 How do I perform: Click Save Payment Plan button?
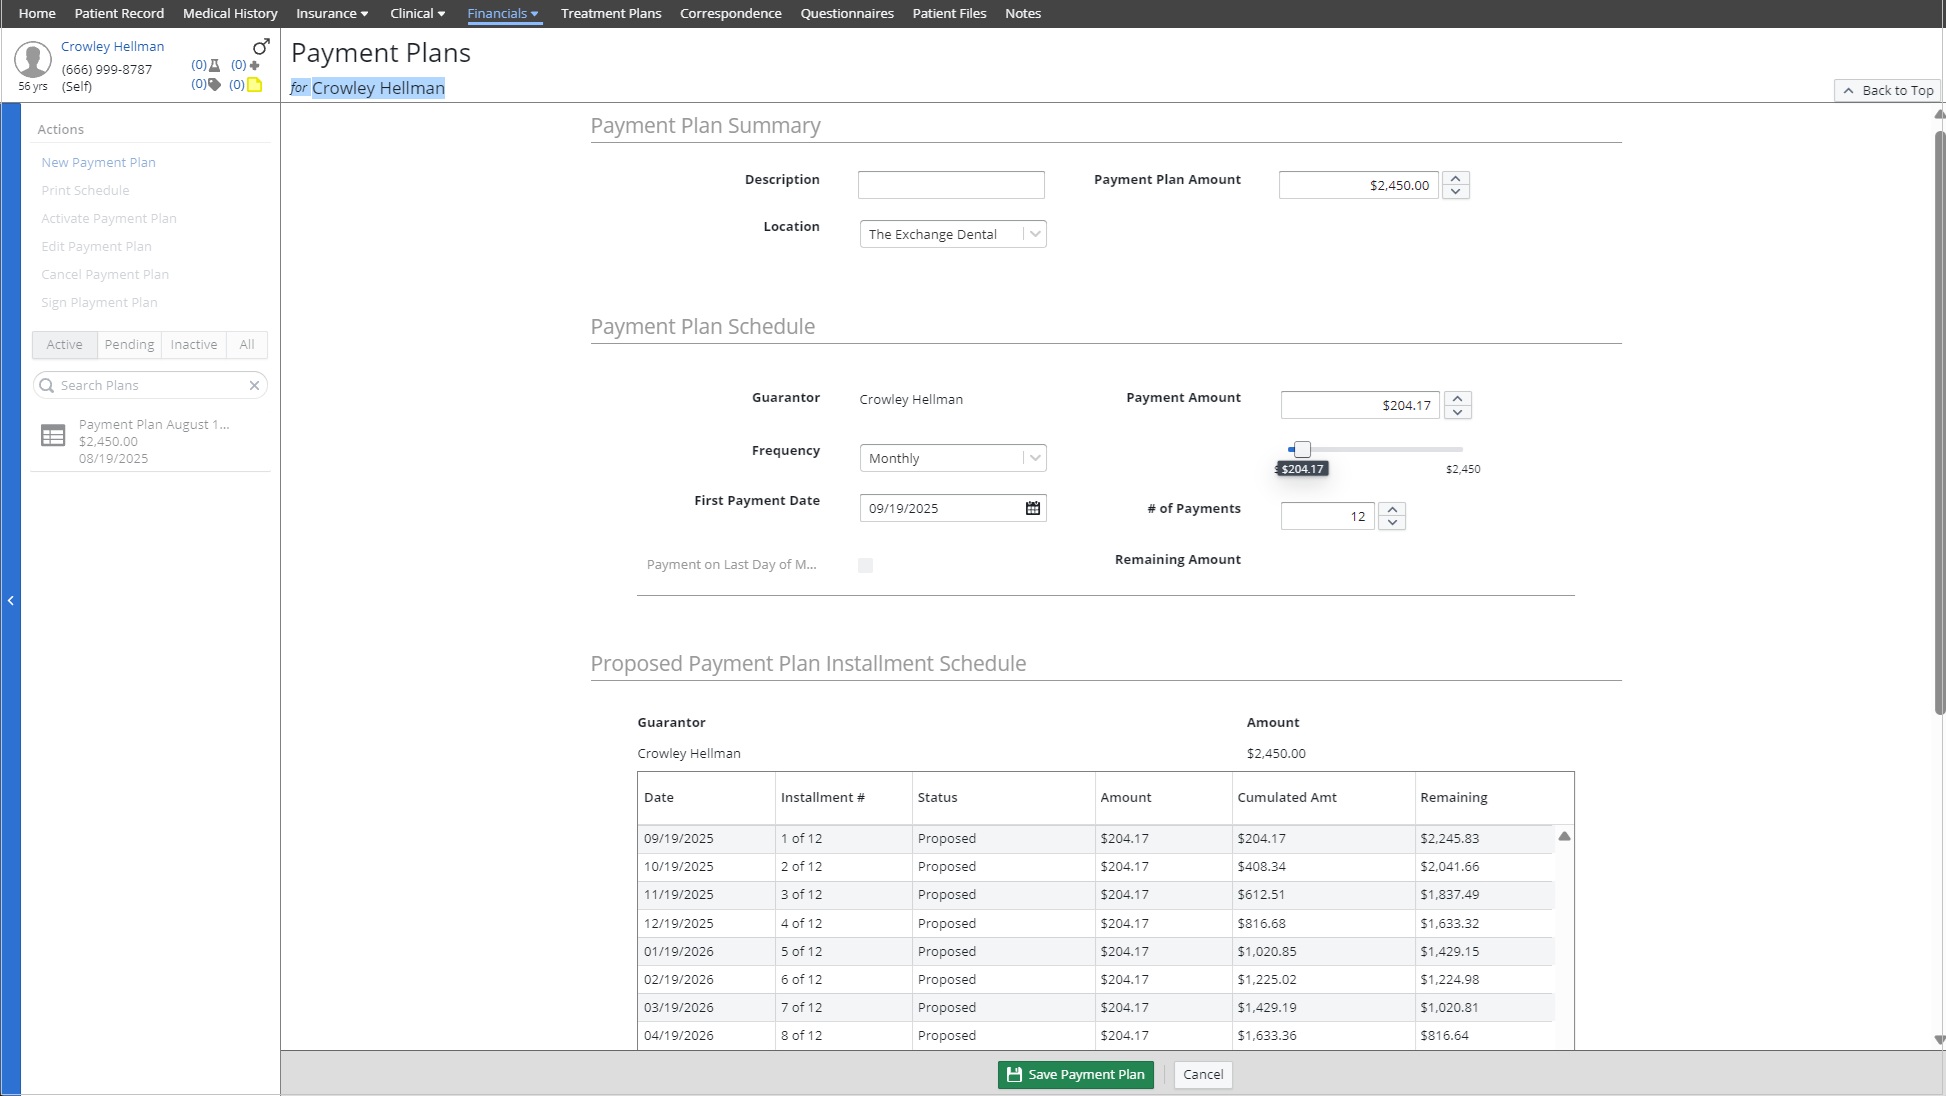click(x=1075, y=1074)
